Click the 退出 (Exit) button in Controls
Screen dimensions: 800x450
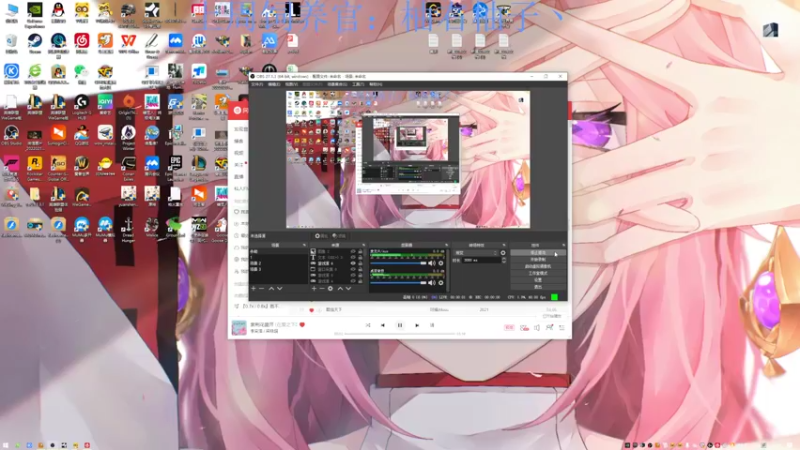point(538,287)
